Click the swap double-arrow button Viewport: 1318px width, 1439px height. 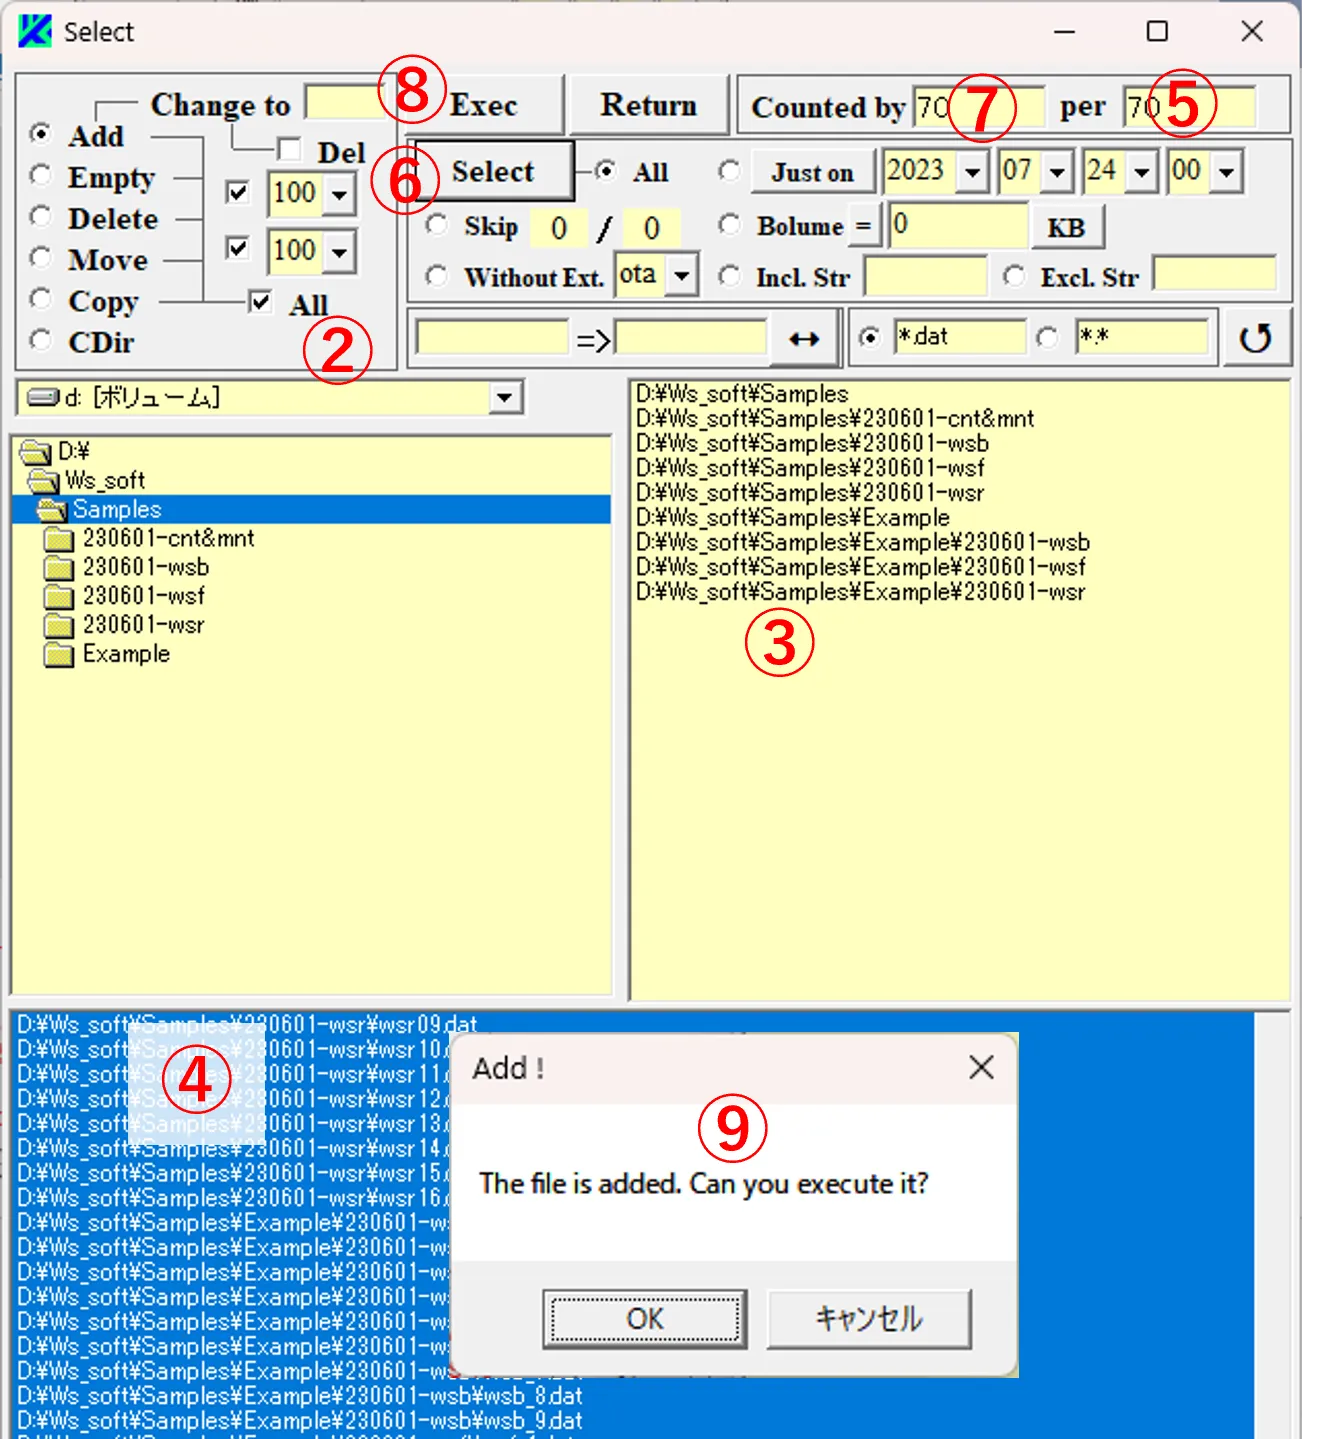tap(804, 339)
